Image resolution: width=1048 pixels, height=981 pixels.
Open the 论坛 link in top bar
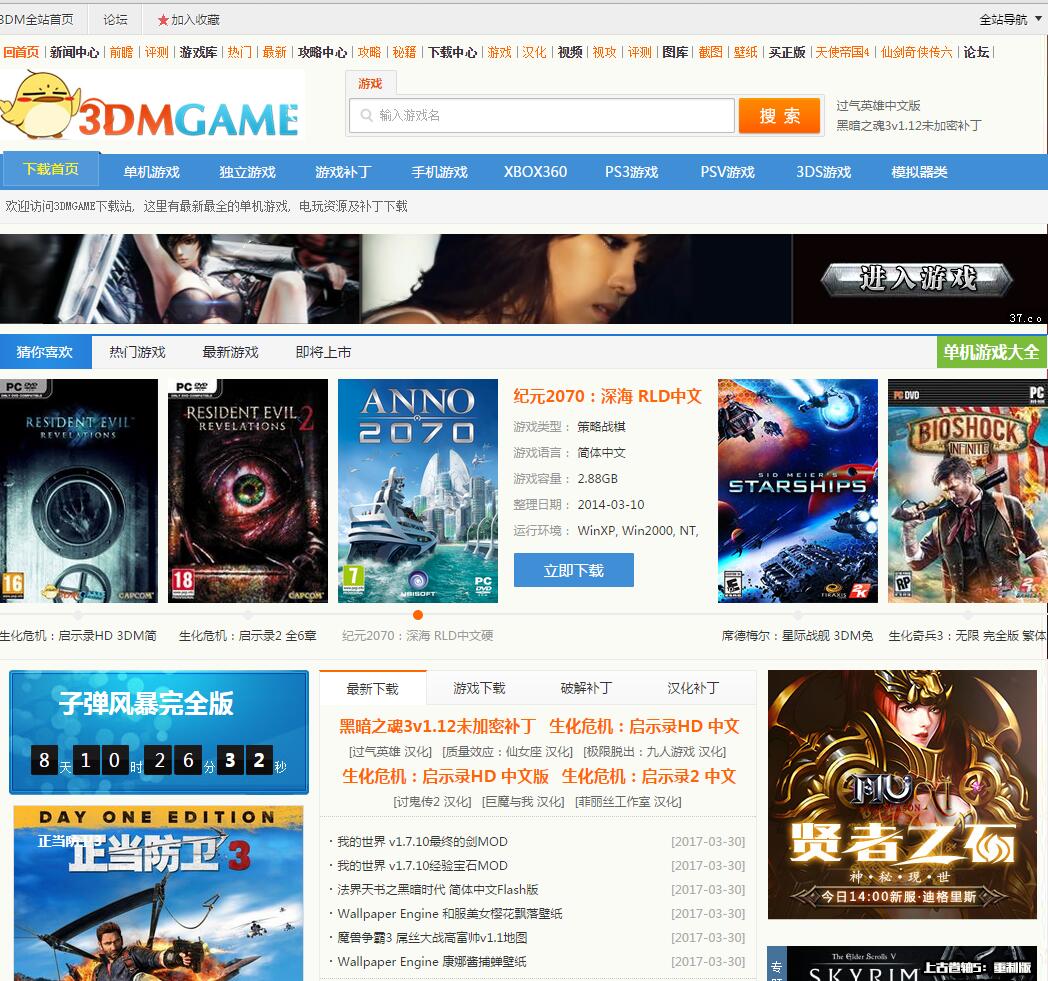(115, 19)
